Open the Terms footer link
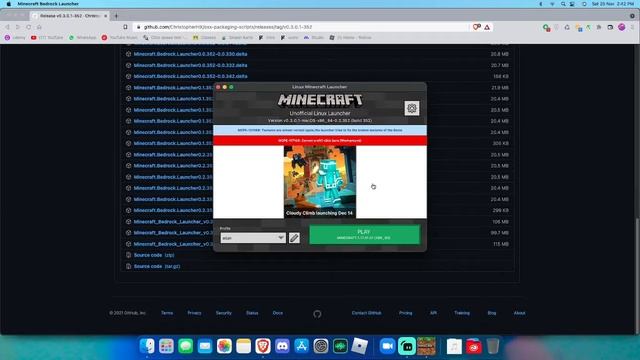The image size is (640, 360). click(167, 313)
